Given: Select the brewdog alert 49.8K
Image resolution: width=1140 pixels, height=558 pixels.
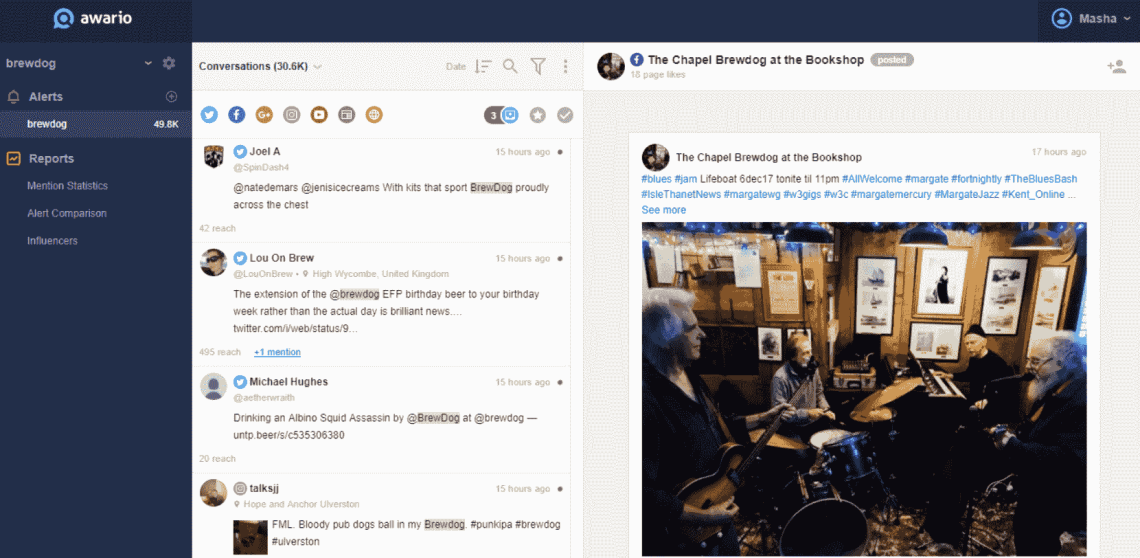Looking at the screenshot, I should coord(96,124).
